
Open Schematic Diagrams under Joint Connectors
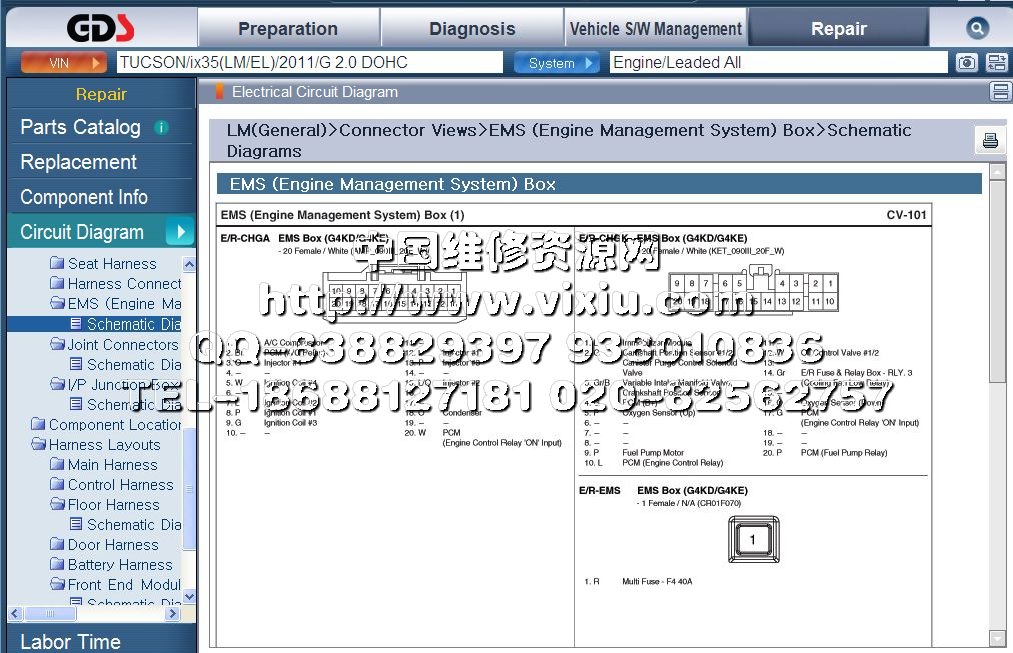tap(133, 365)
